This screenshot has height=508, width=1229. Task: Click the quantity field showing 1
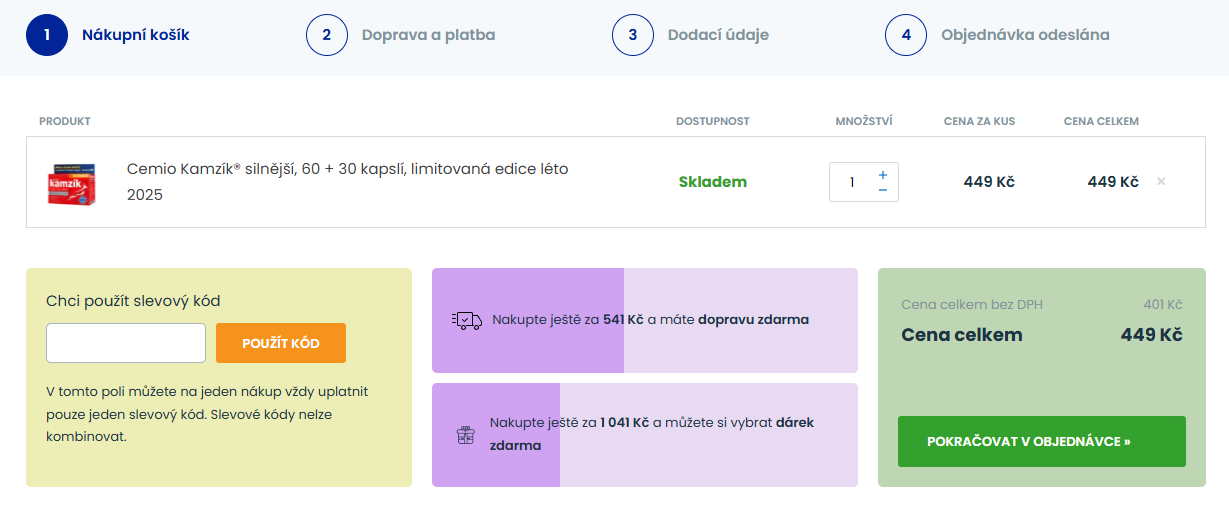click(852, 182)
